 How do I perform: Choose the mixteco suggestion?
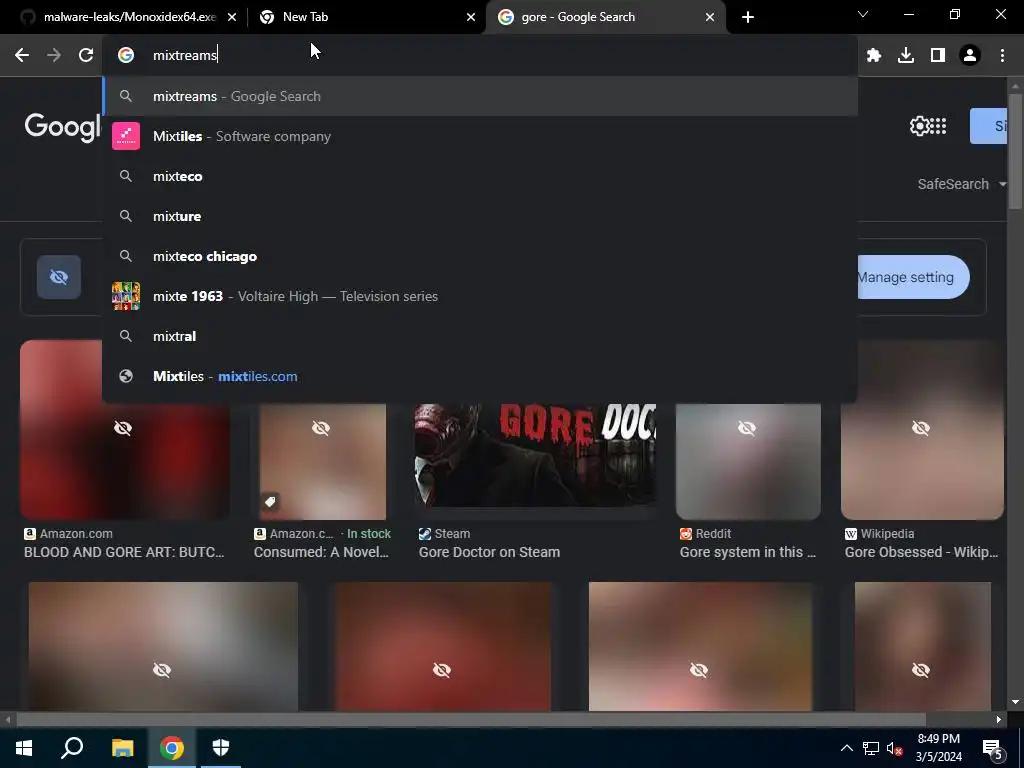pos(480,176)
